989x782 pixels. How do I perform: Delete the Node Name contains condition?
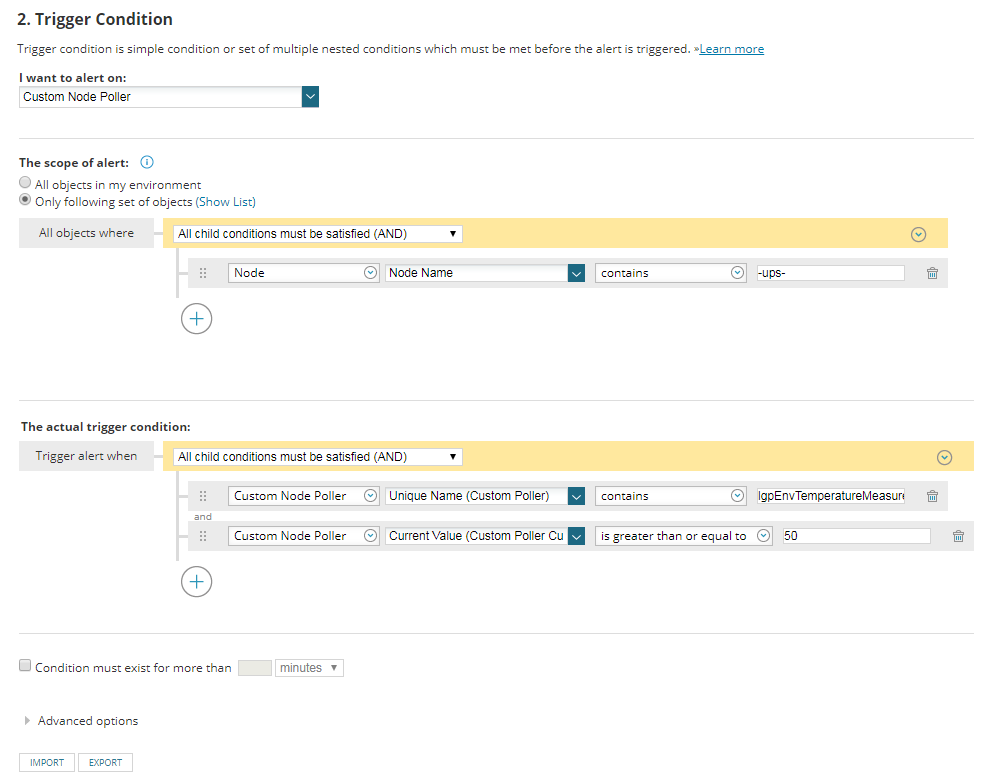click(x=932, y=273)
